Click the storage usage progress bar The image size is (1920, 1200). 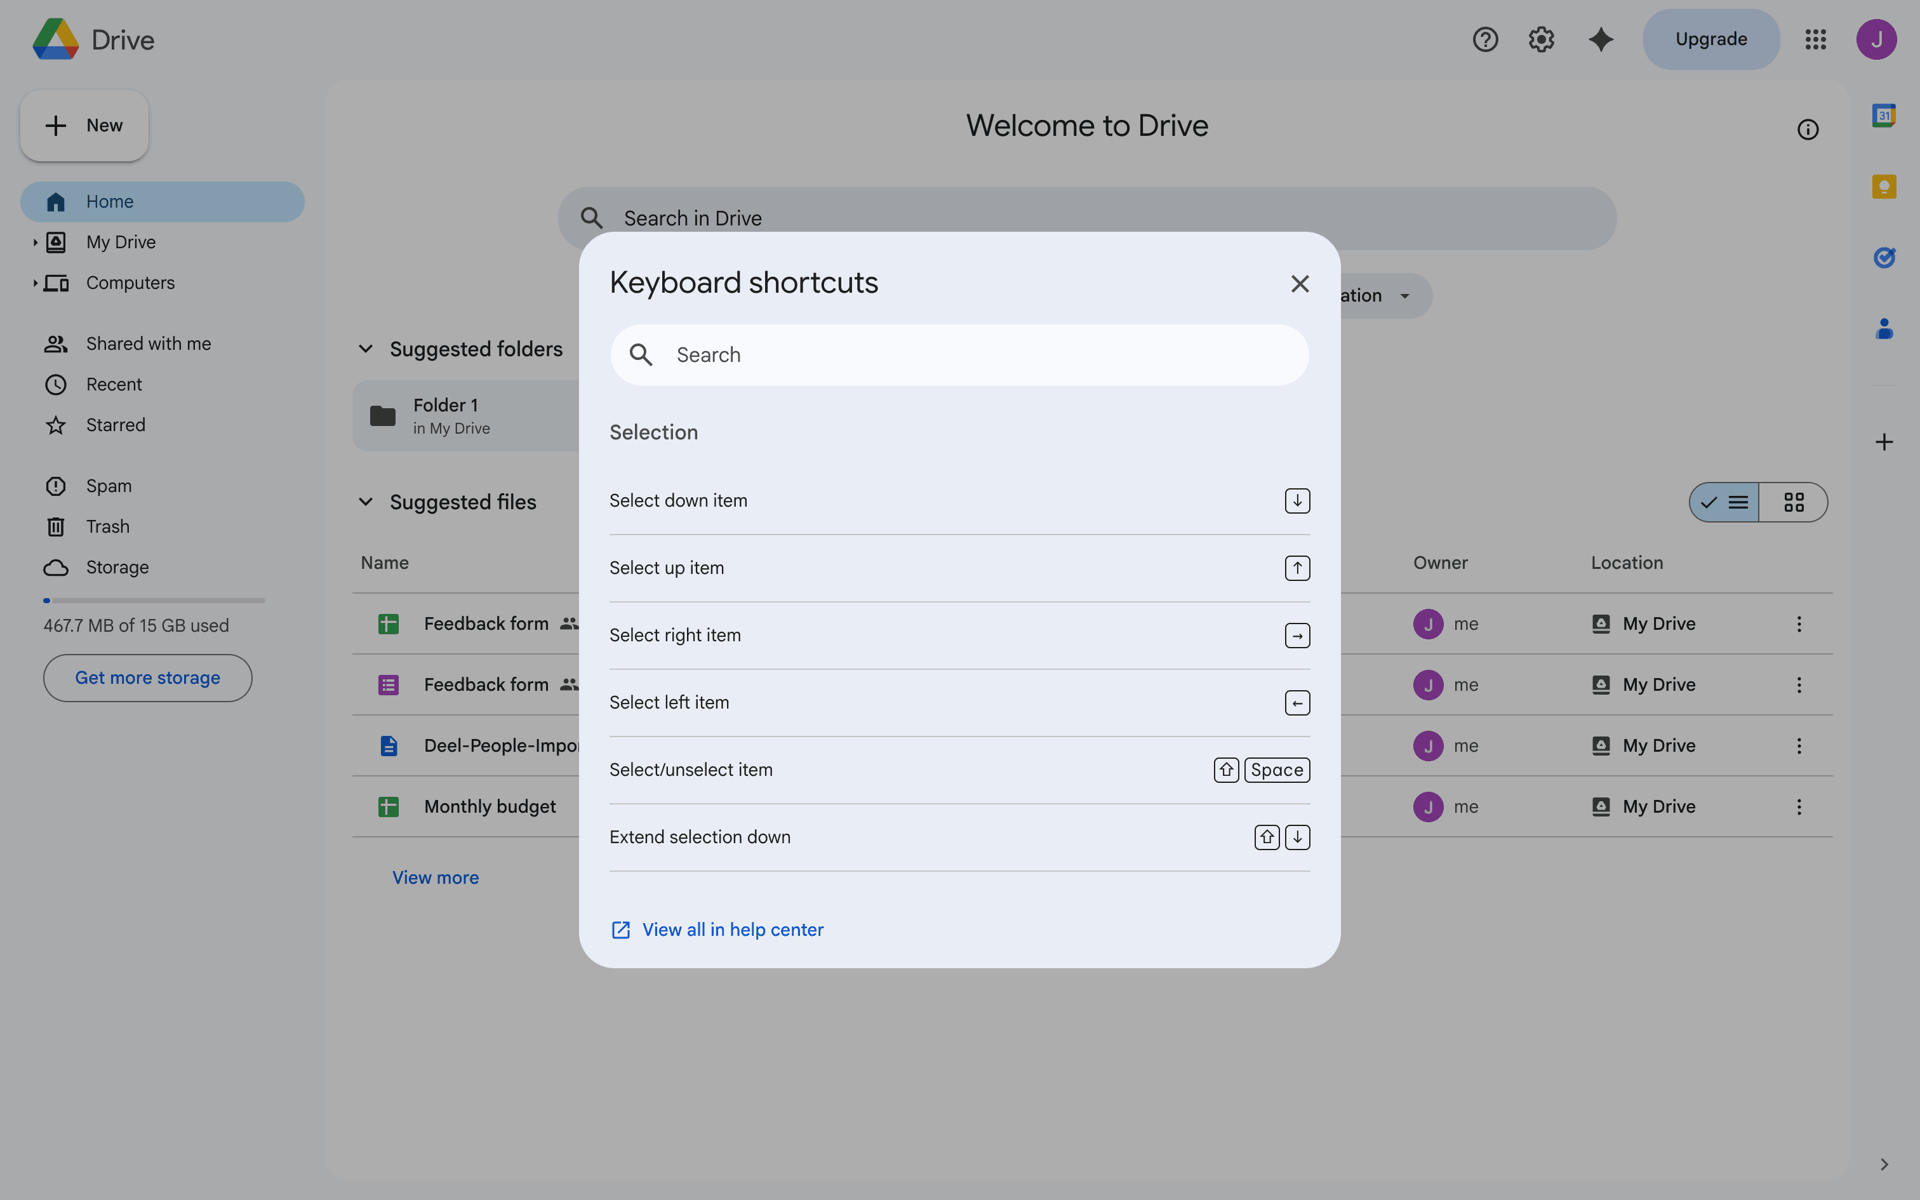[x=154, y=600]
